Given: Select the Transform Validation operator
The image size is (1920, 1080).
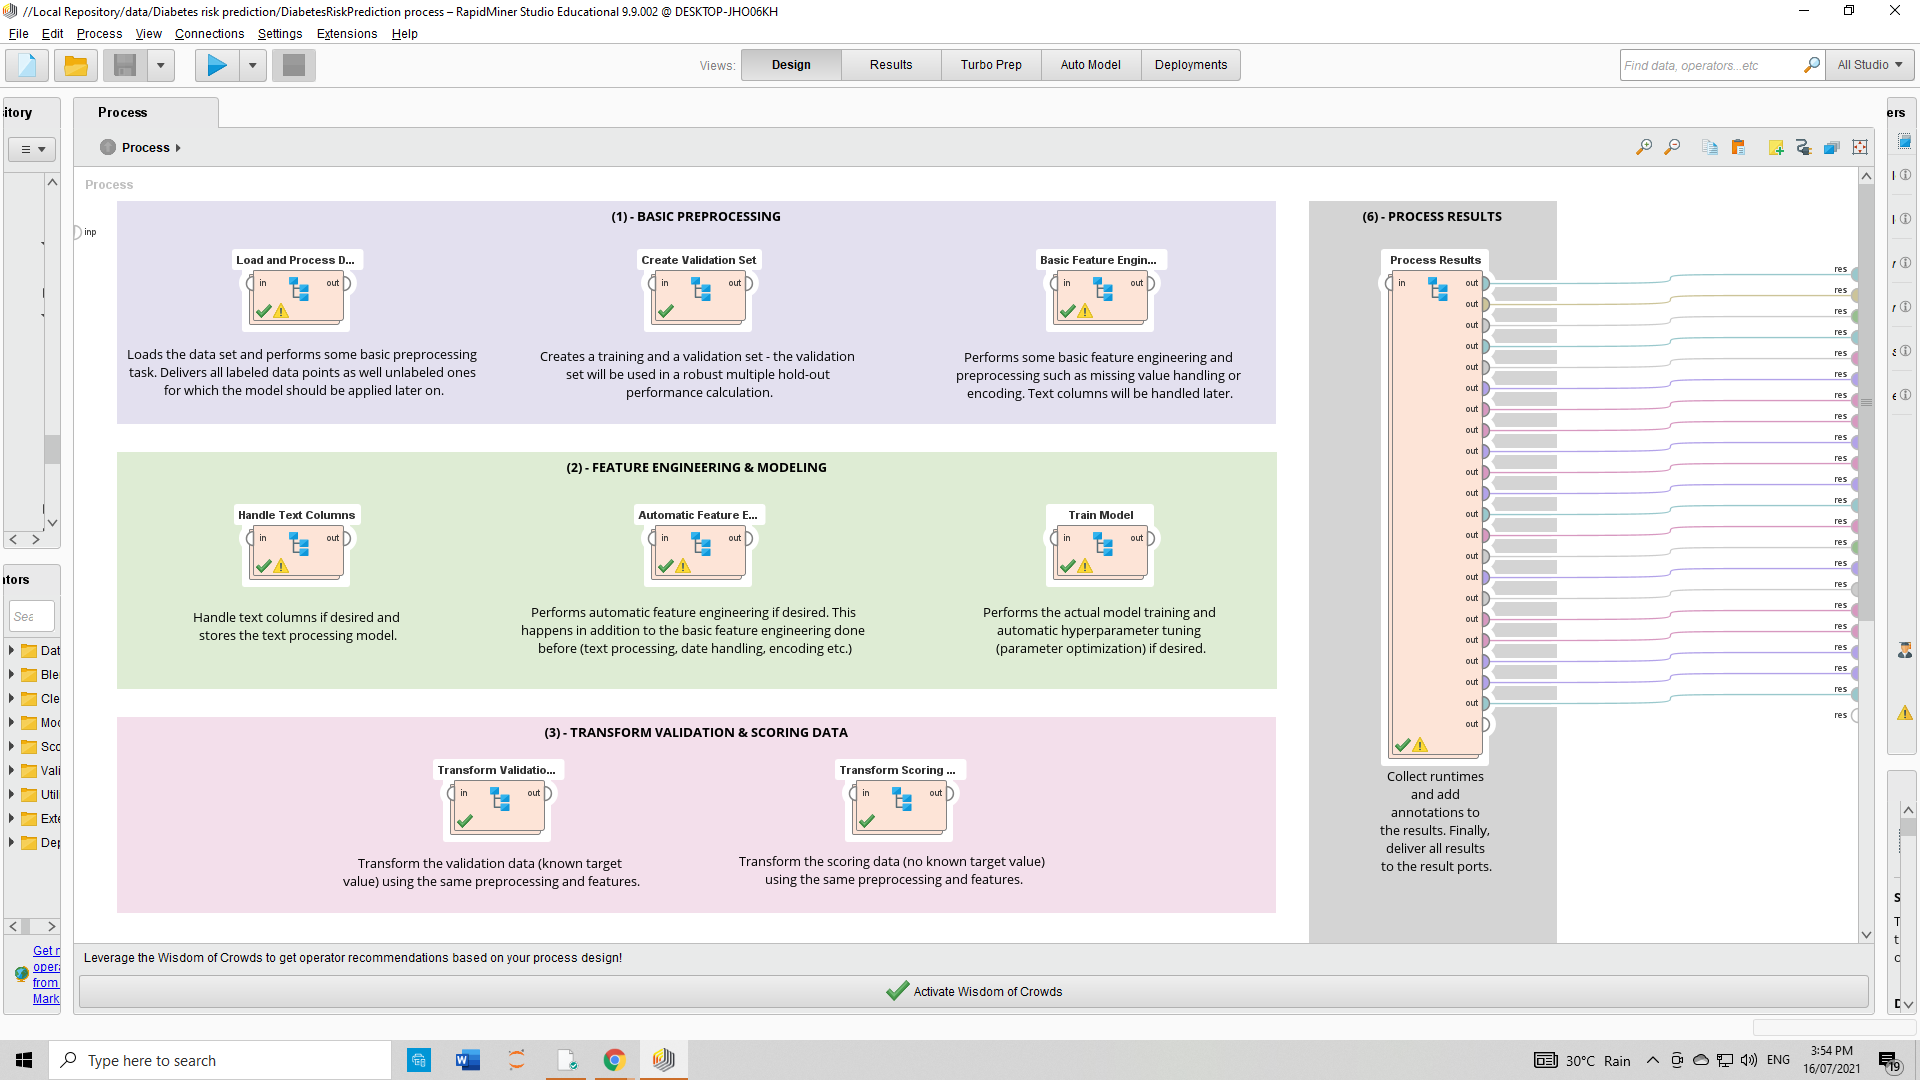Looking at the screenshot, I should pyautogui.click(x=499, y=808).
